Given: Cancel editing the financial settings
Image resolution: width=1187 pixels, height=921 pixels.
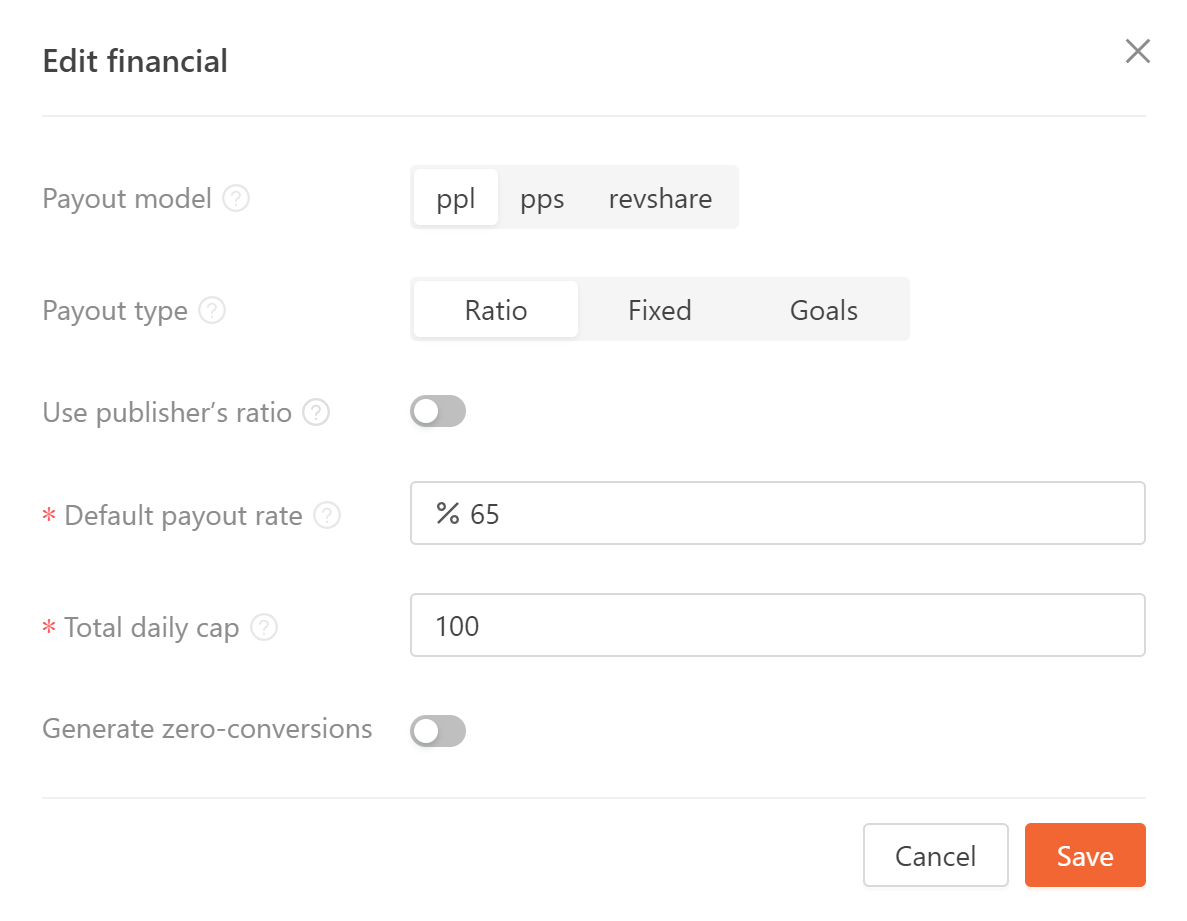Looking at the screenshot, I should [x=935, y=855].
